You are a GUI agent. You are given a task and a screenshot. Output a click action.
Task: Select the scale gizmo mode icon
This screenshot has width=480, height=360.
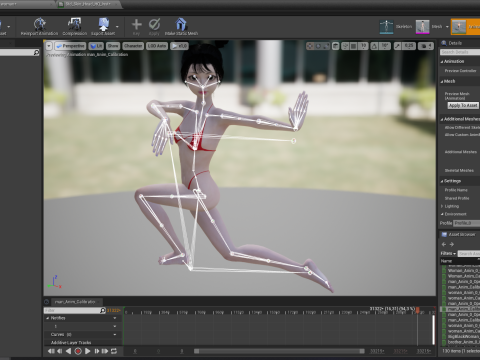[x=326, y=46]
